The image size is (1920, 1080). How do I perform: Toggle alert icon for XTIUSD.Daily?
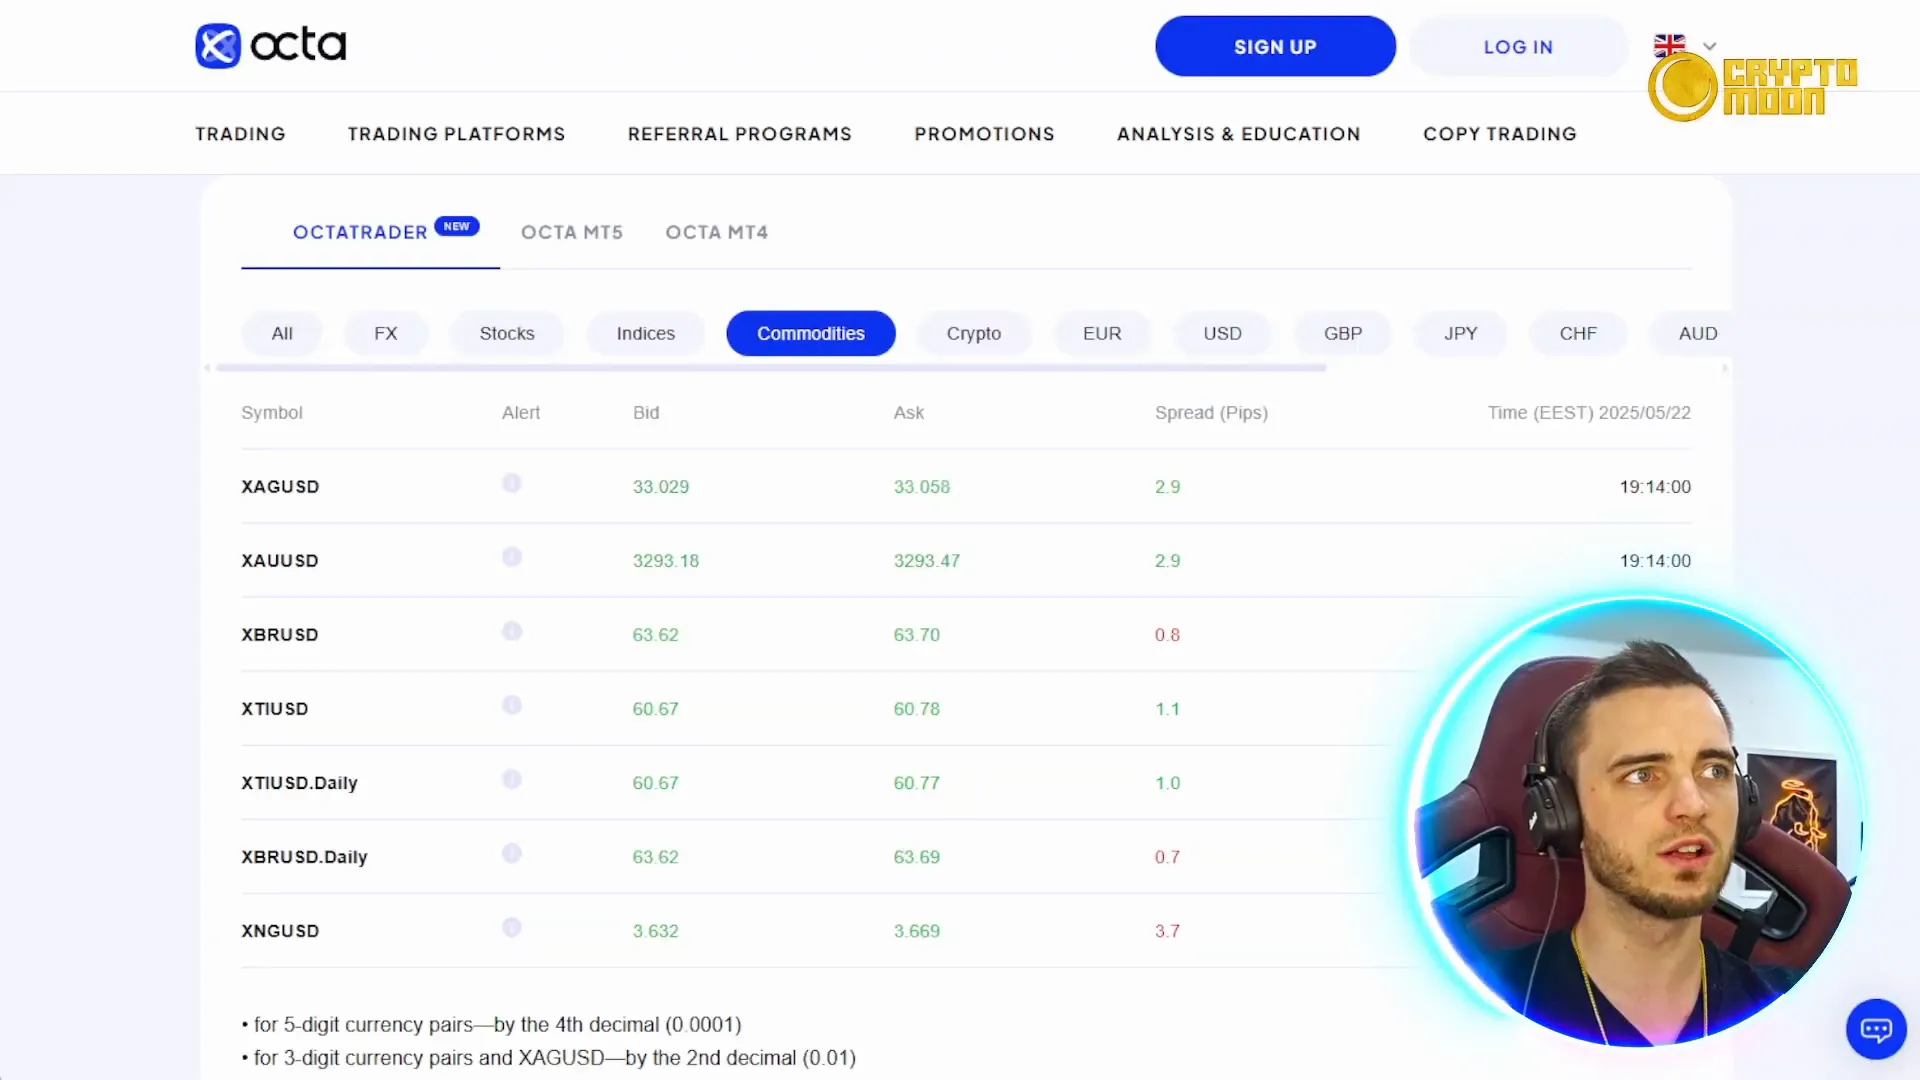click(511, 779)
